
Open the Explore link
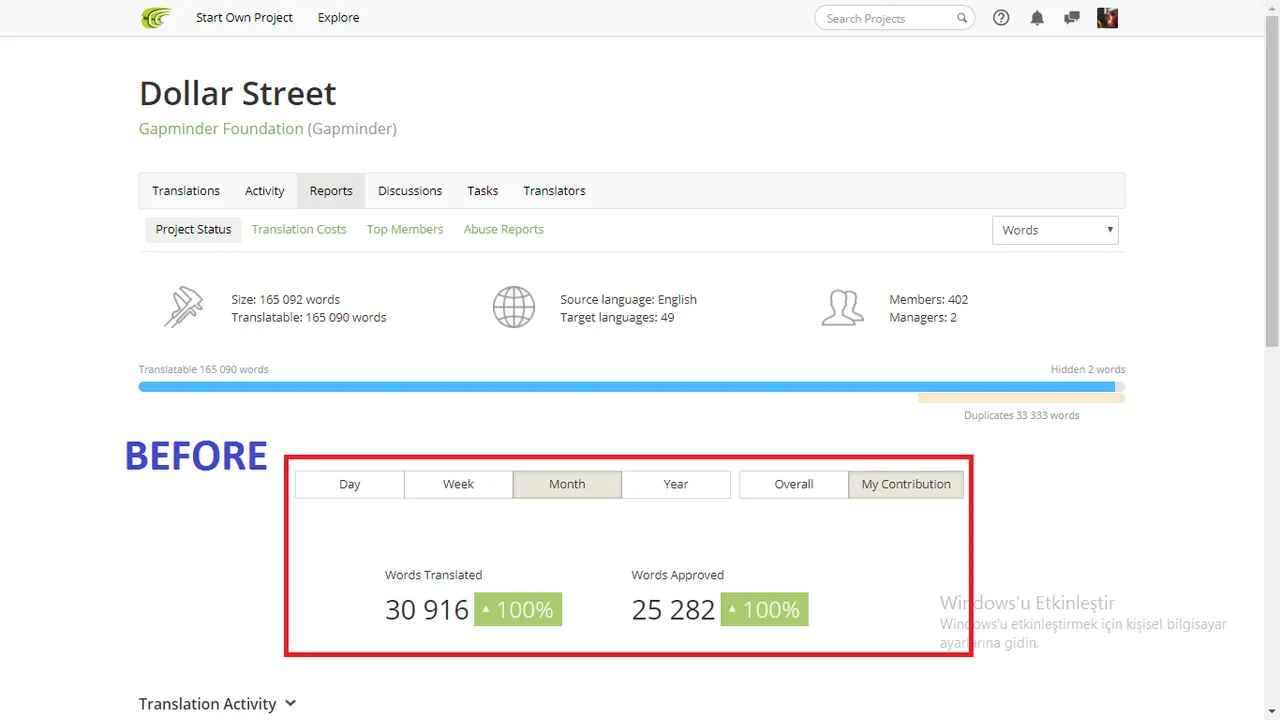click(338, 18)
